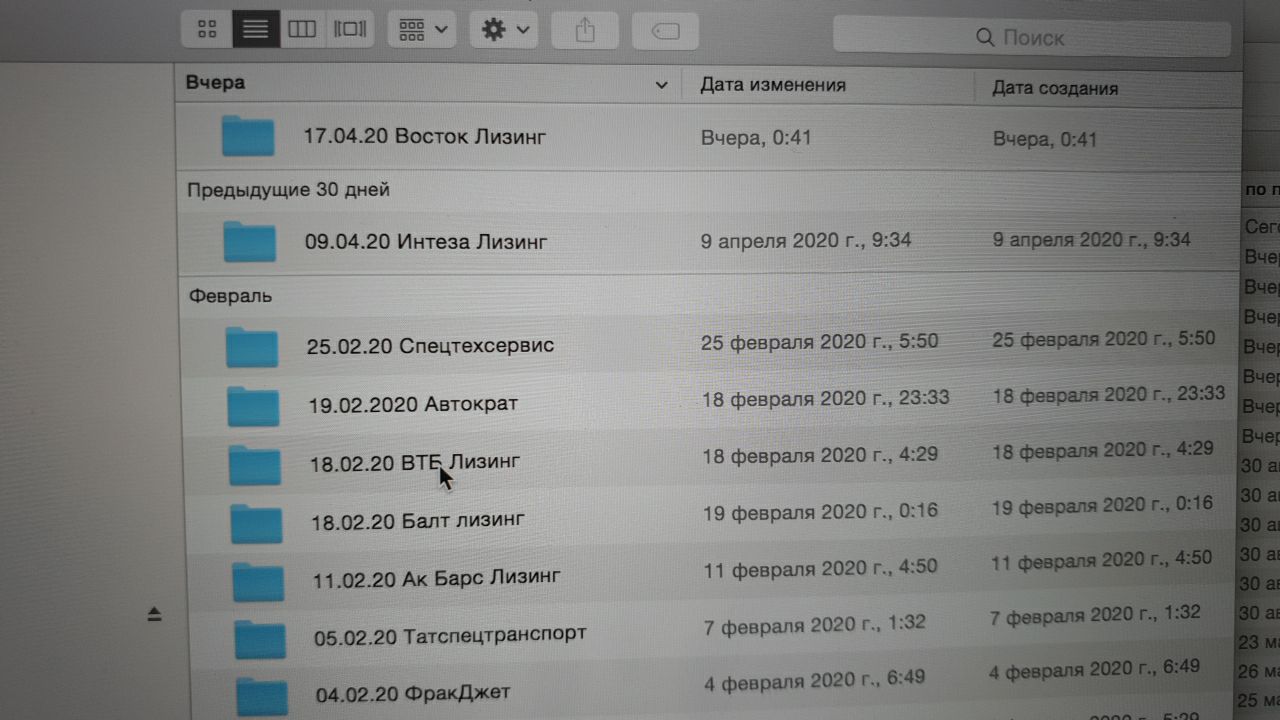
Task: Click the folder icon of 25.02.20 Спецтехсервис
Action: click(x=251, y=346)
